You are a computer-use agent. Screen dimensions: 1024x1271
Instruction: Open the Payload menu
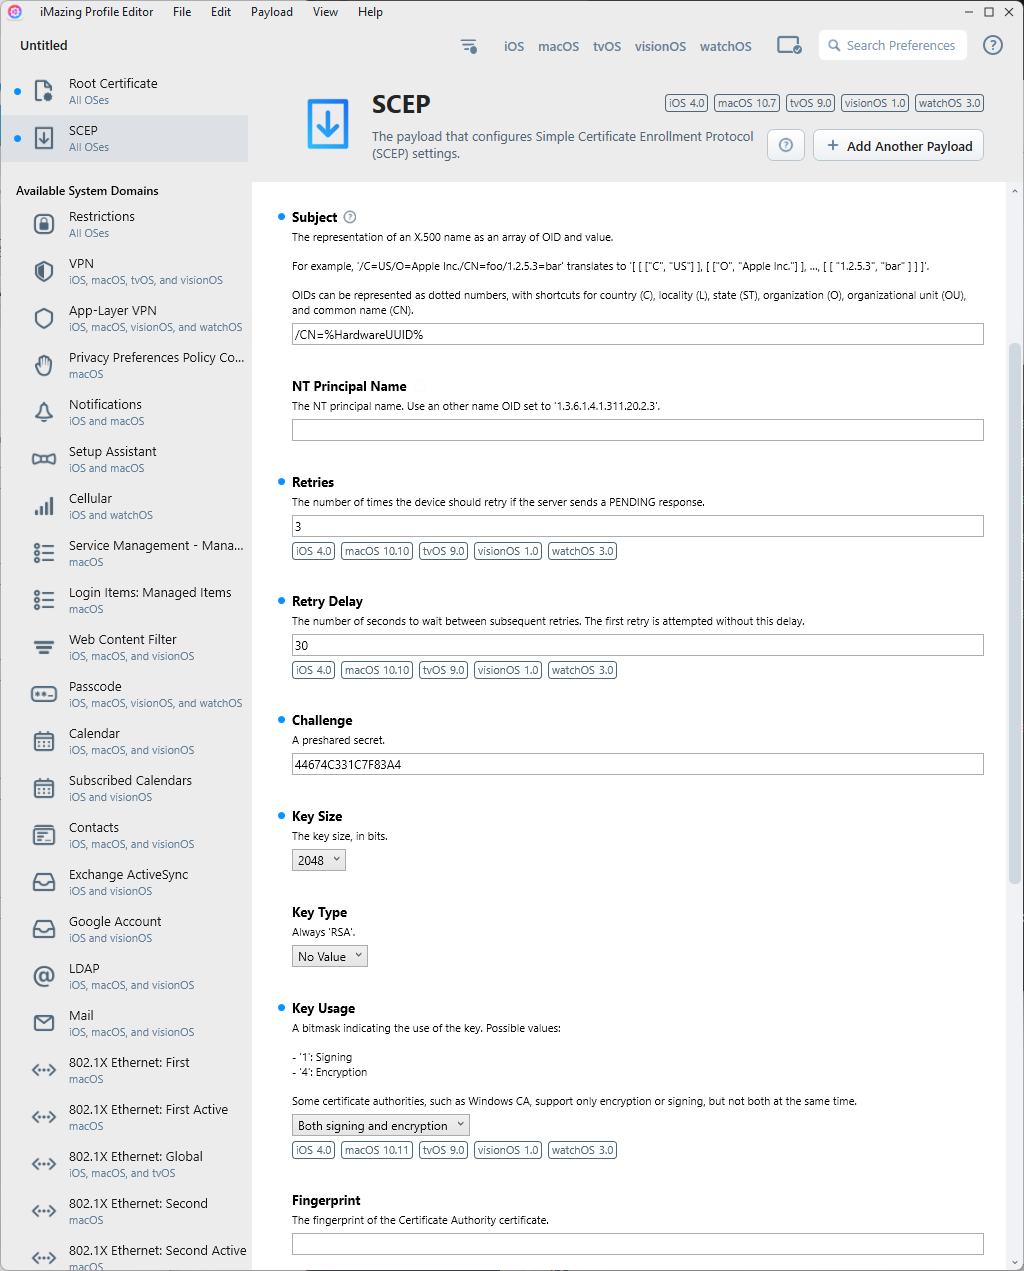[272, 12]
